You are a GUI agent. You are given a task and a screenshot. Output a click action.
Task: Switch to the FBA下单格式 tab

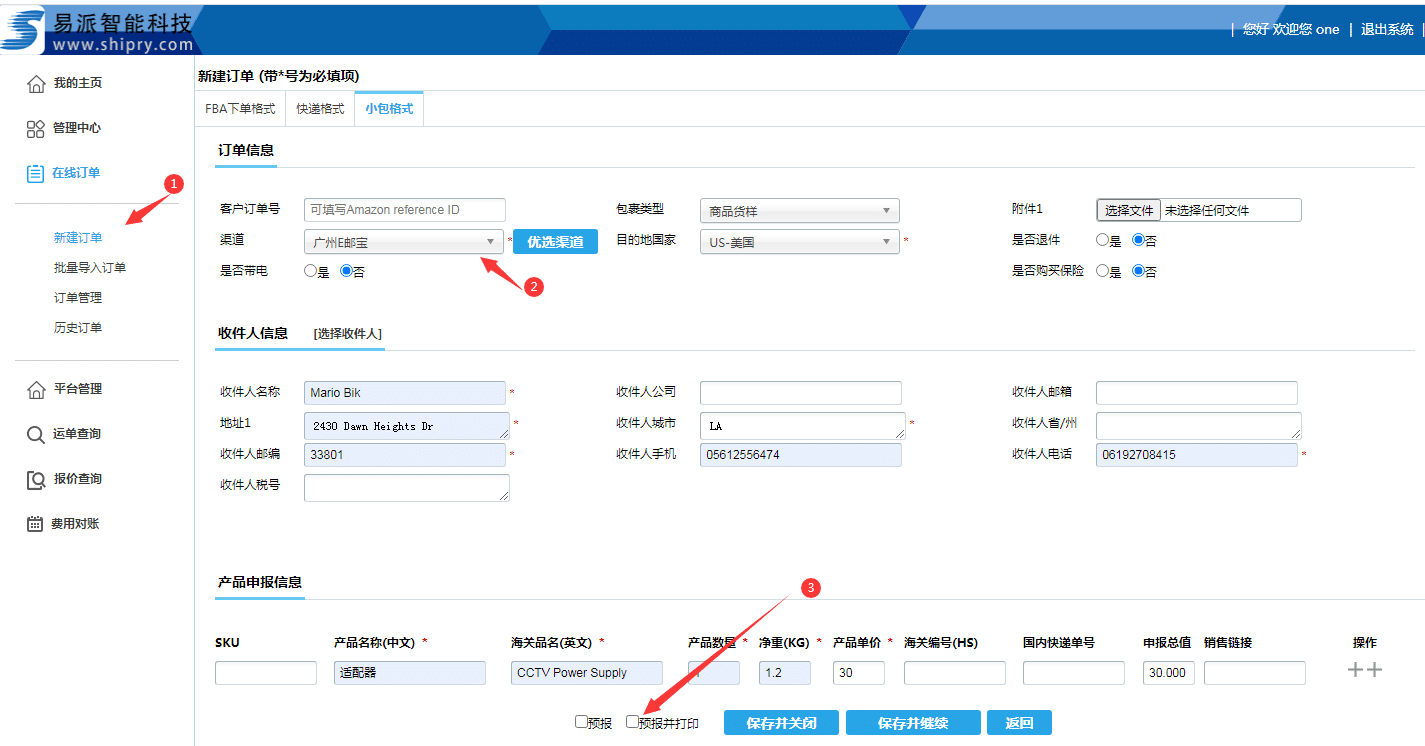[x=240, y=109]
